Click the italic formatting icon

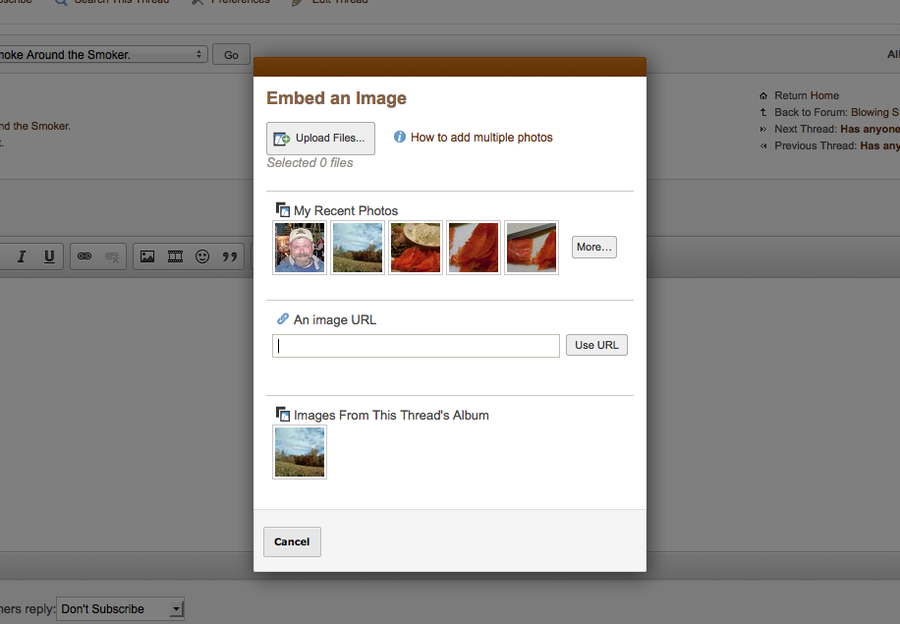tap(21, 257)
